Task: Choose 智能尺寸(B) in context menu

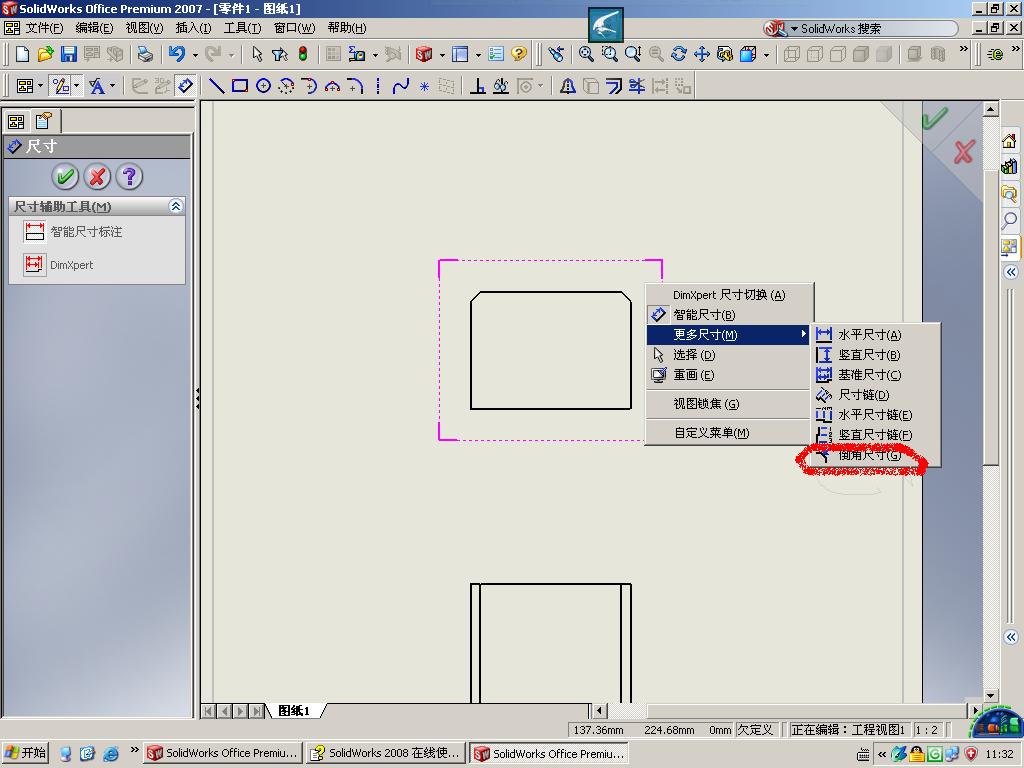Action: click(729, 315)
